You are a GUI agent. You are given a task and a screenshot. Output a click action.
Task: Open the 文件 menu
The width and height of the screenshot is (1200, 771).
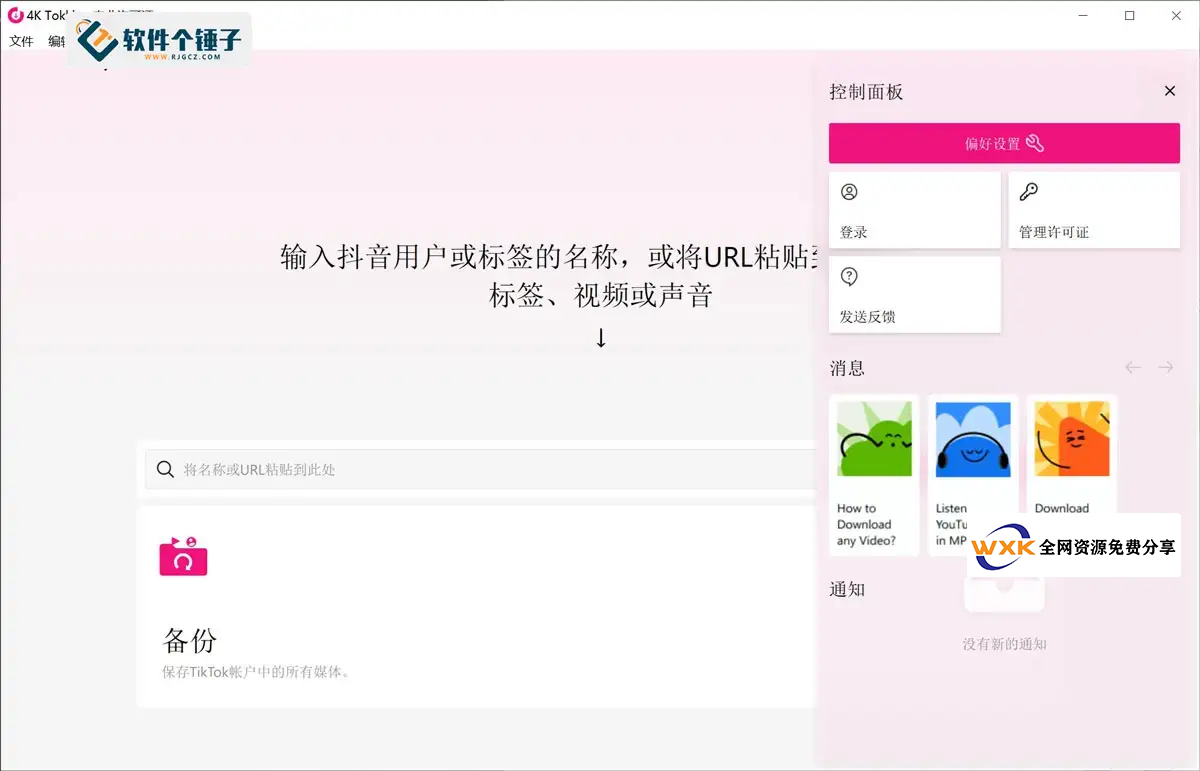[x=21, y=41]
